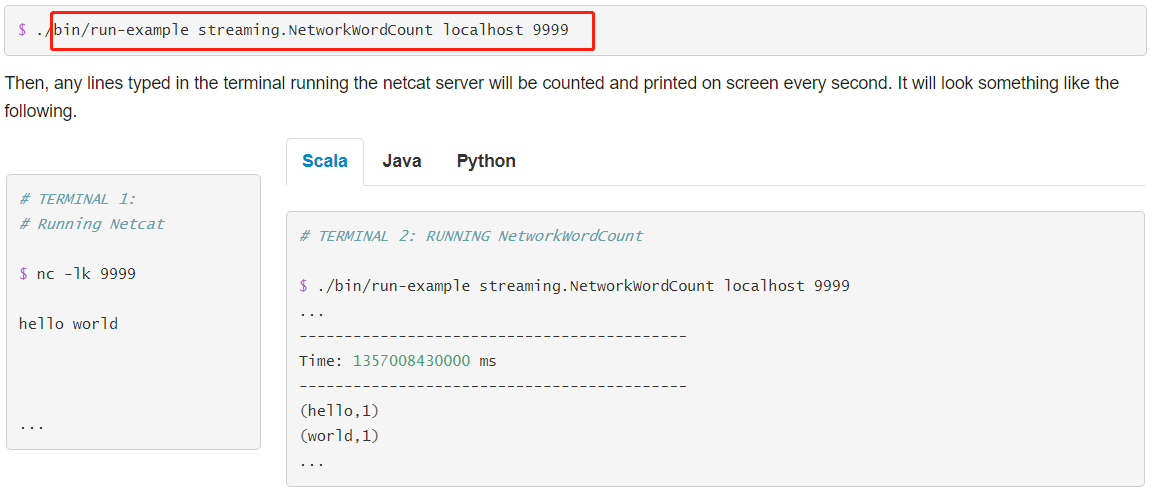Screen dimensions: 1152x497
Task: Click the ellipsis below '(world,1)' line
Action: pyautogui.click(x=312, y=465)
